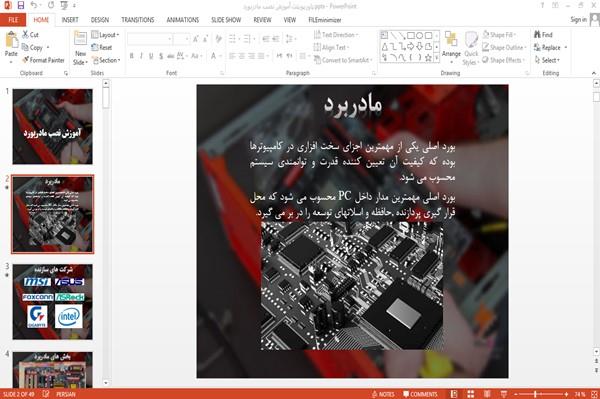Click the Save icon in Quick Access Toolbar
The width and height of the screenshot is (600, 399).
pyautogui.click(x=21, y=5)
